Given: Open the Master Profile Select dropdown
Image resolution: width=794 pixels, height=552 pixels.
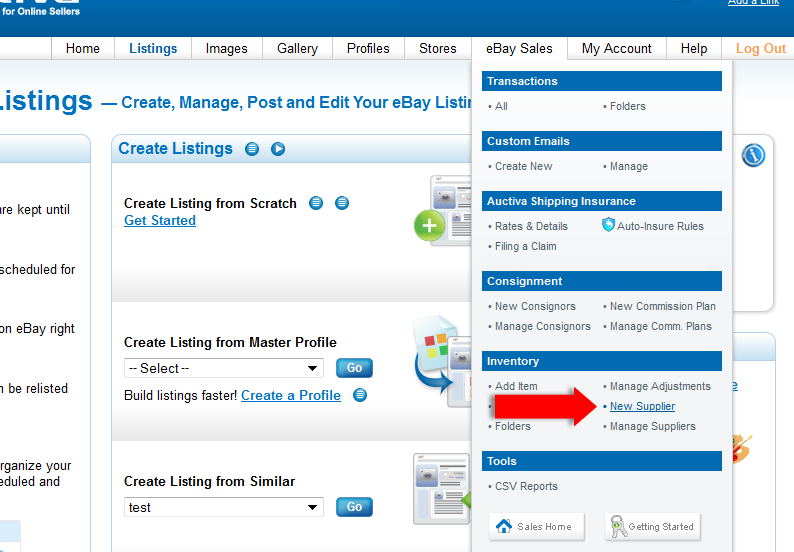Looking at the screenshot, I should (x=224, y=368).
